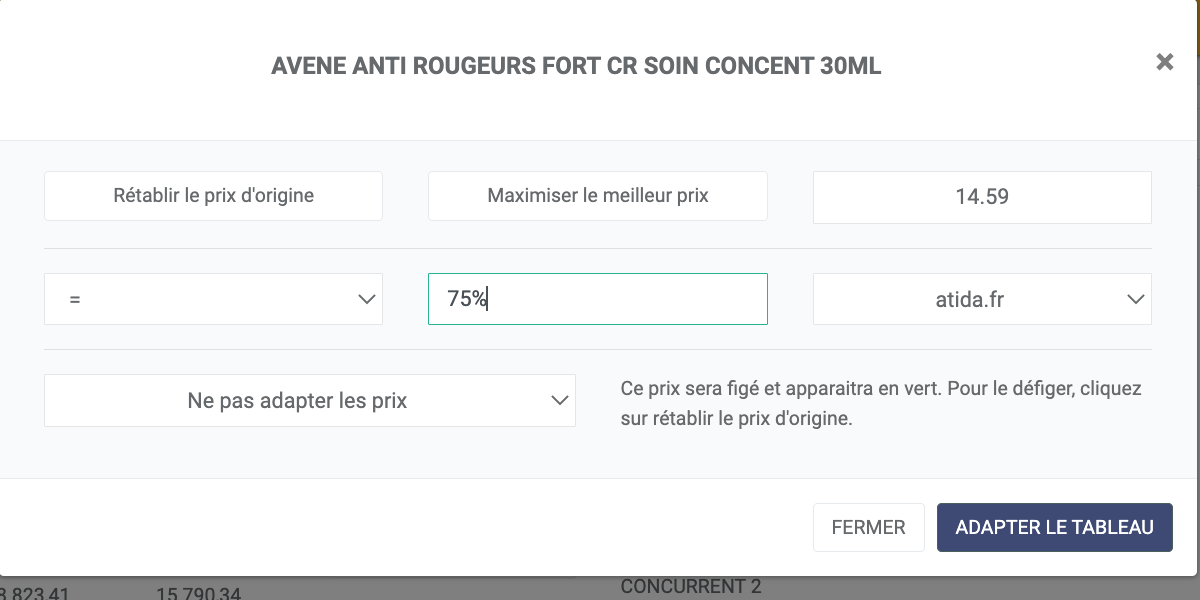
Task: Click the chevron arrow beside atida.fr
Action: coord(1135,299)
